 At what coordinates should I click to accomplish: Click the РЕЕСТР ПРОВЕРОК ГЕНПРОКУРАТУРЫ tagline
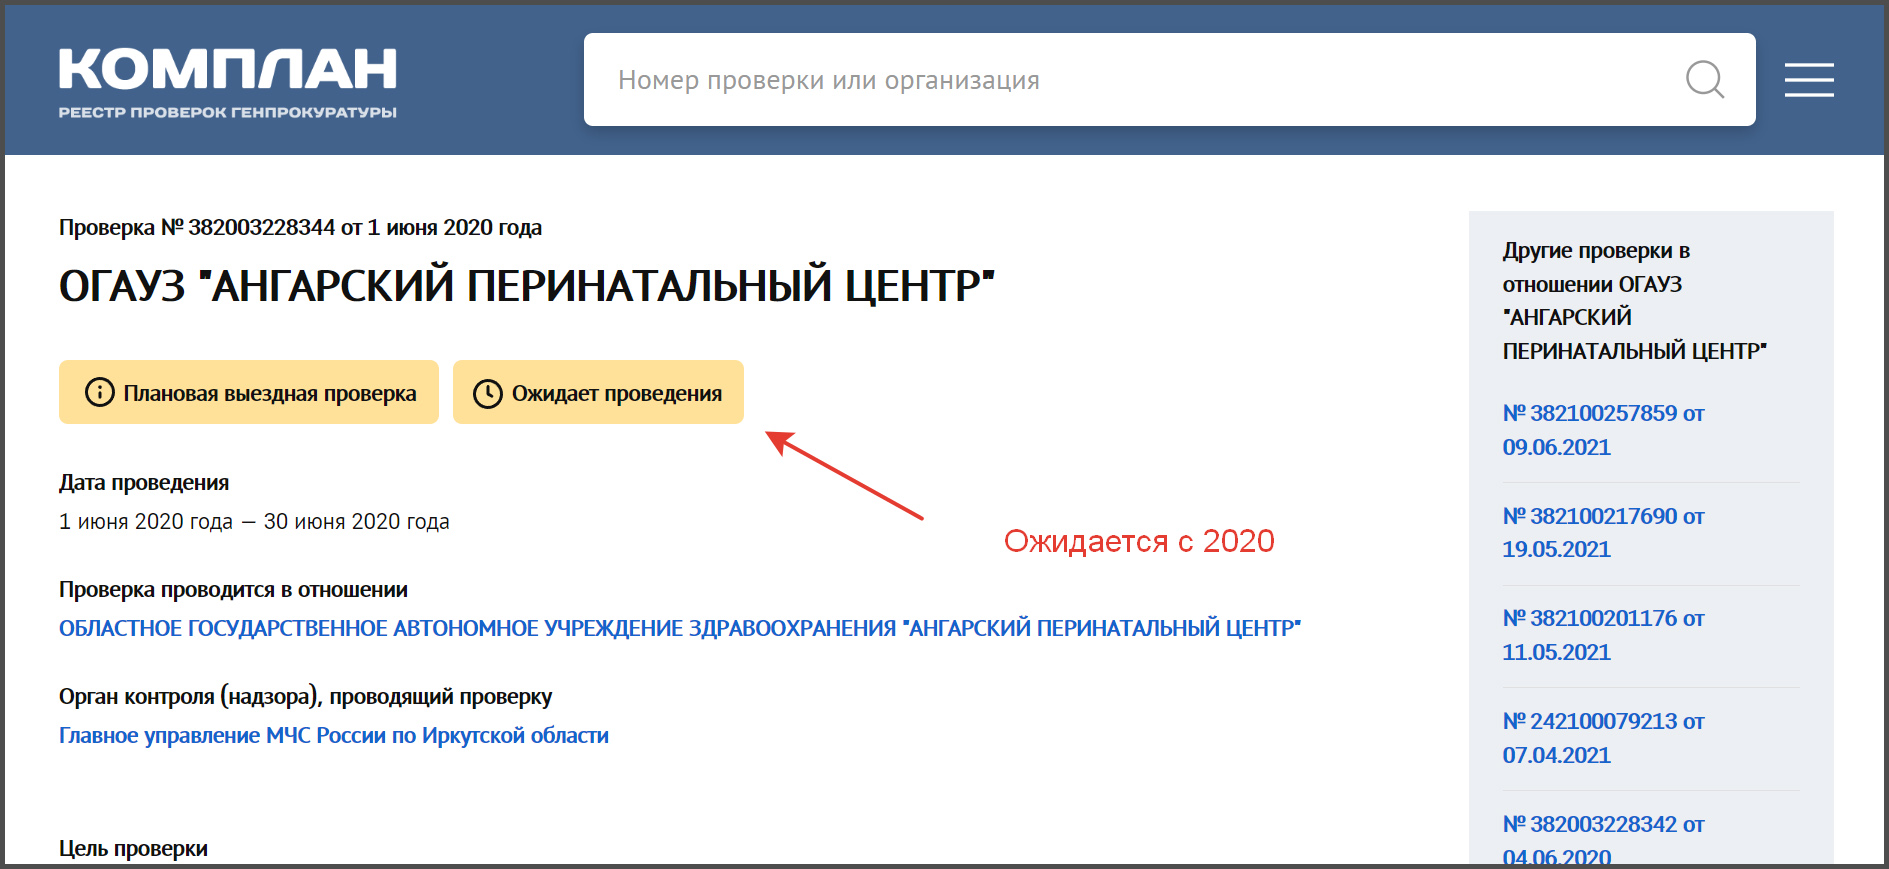(x=228, y=112)
